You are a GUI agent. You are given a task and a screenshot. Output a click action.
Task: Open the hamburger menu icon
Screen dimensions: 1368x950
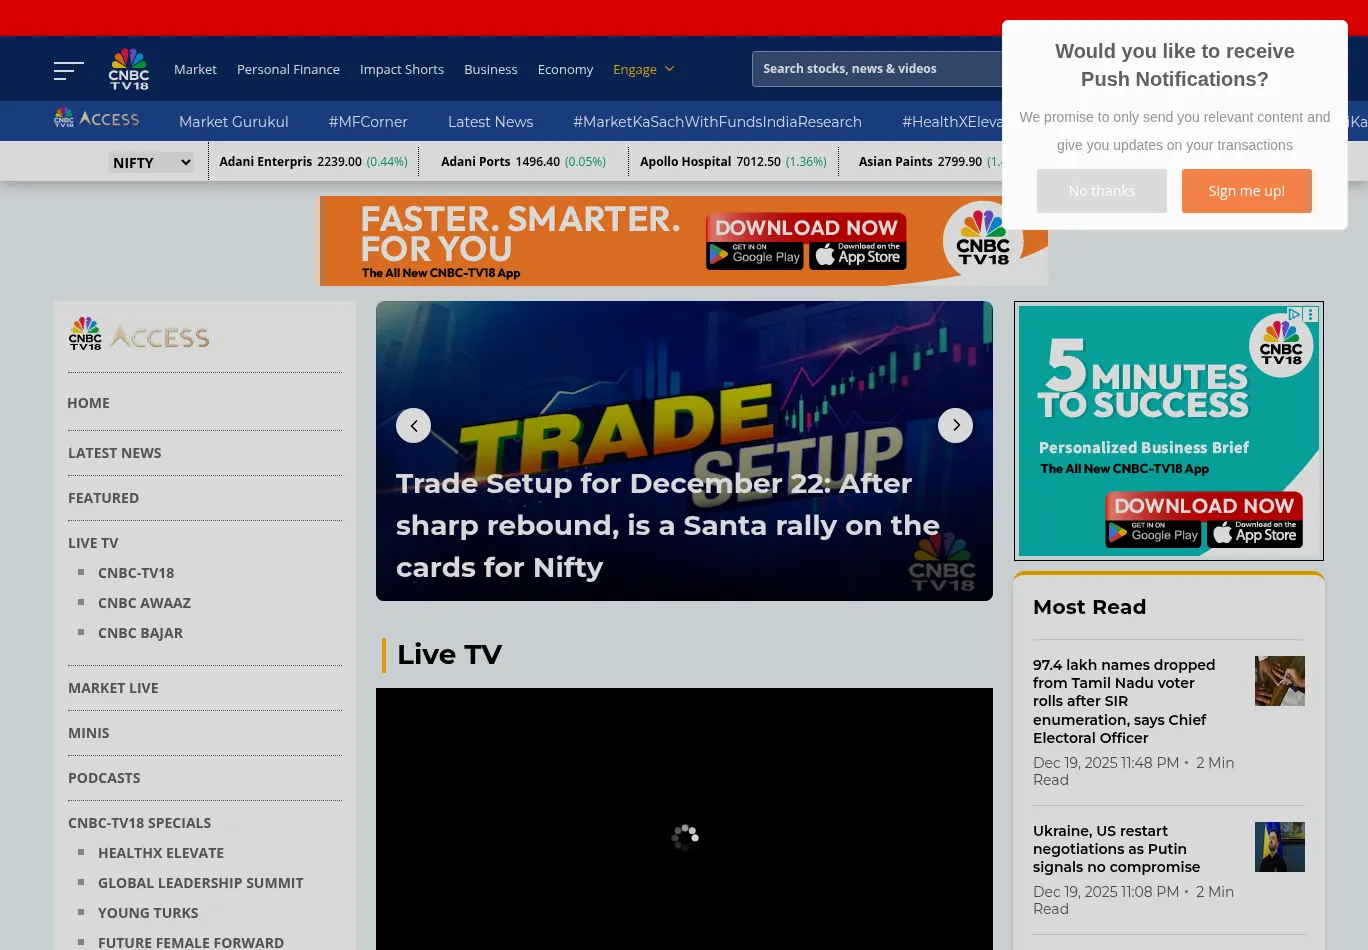tap(68, 70)
